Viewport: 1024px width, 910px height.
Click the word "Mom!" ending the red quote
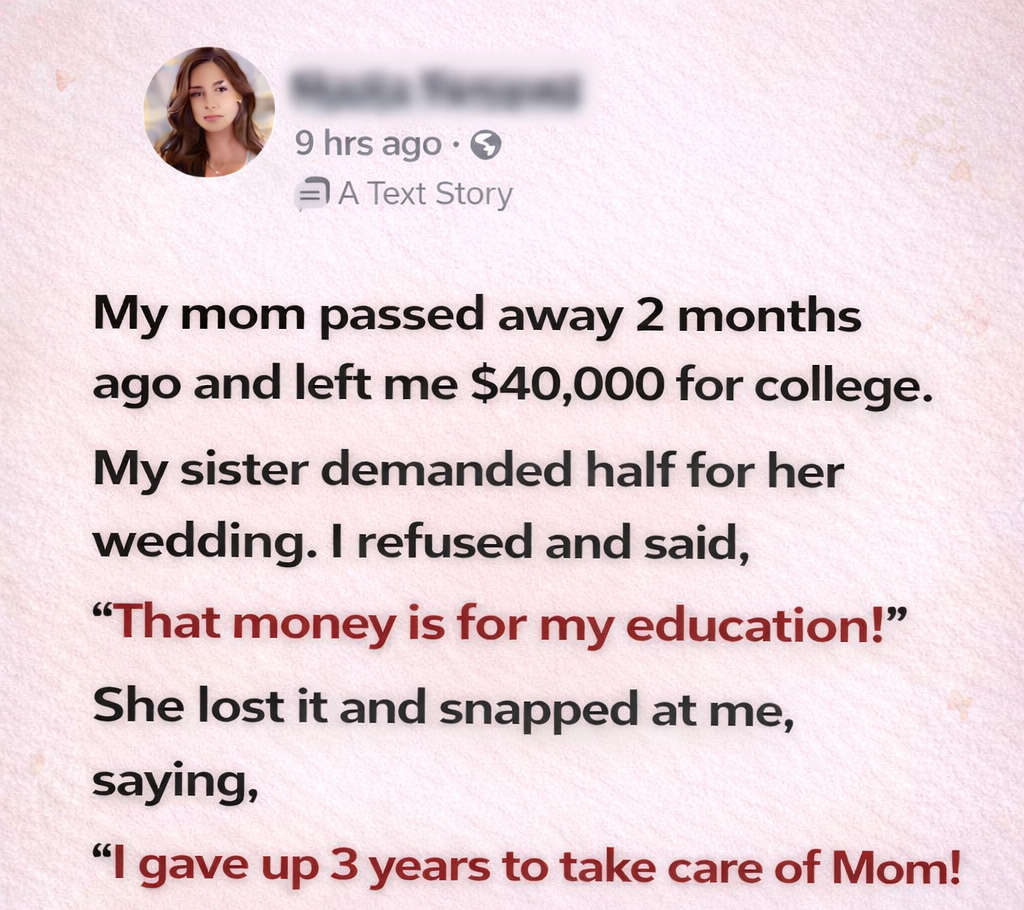pyautogui.click(x=903, y=866)
